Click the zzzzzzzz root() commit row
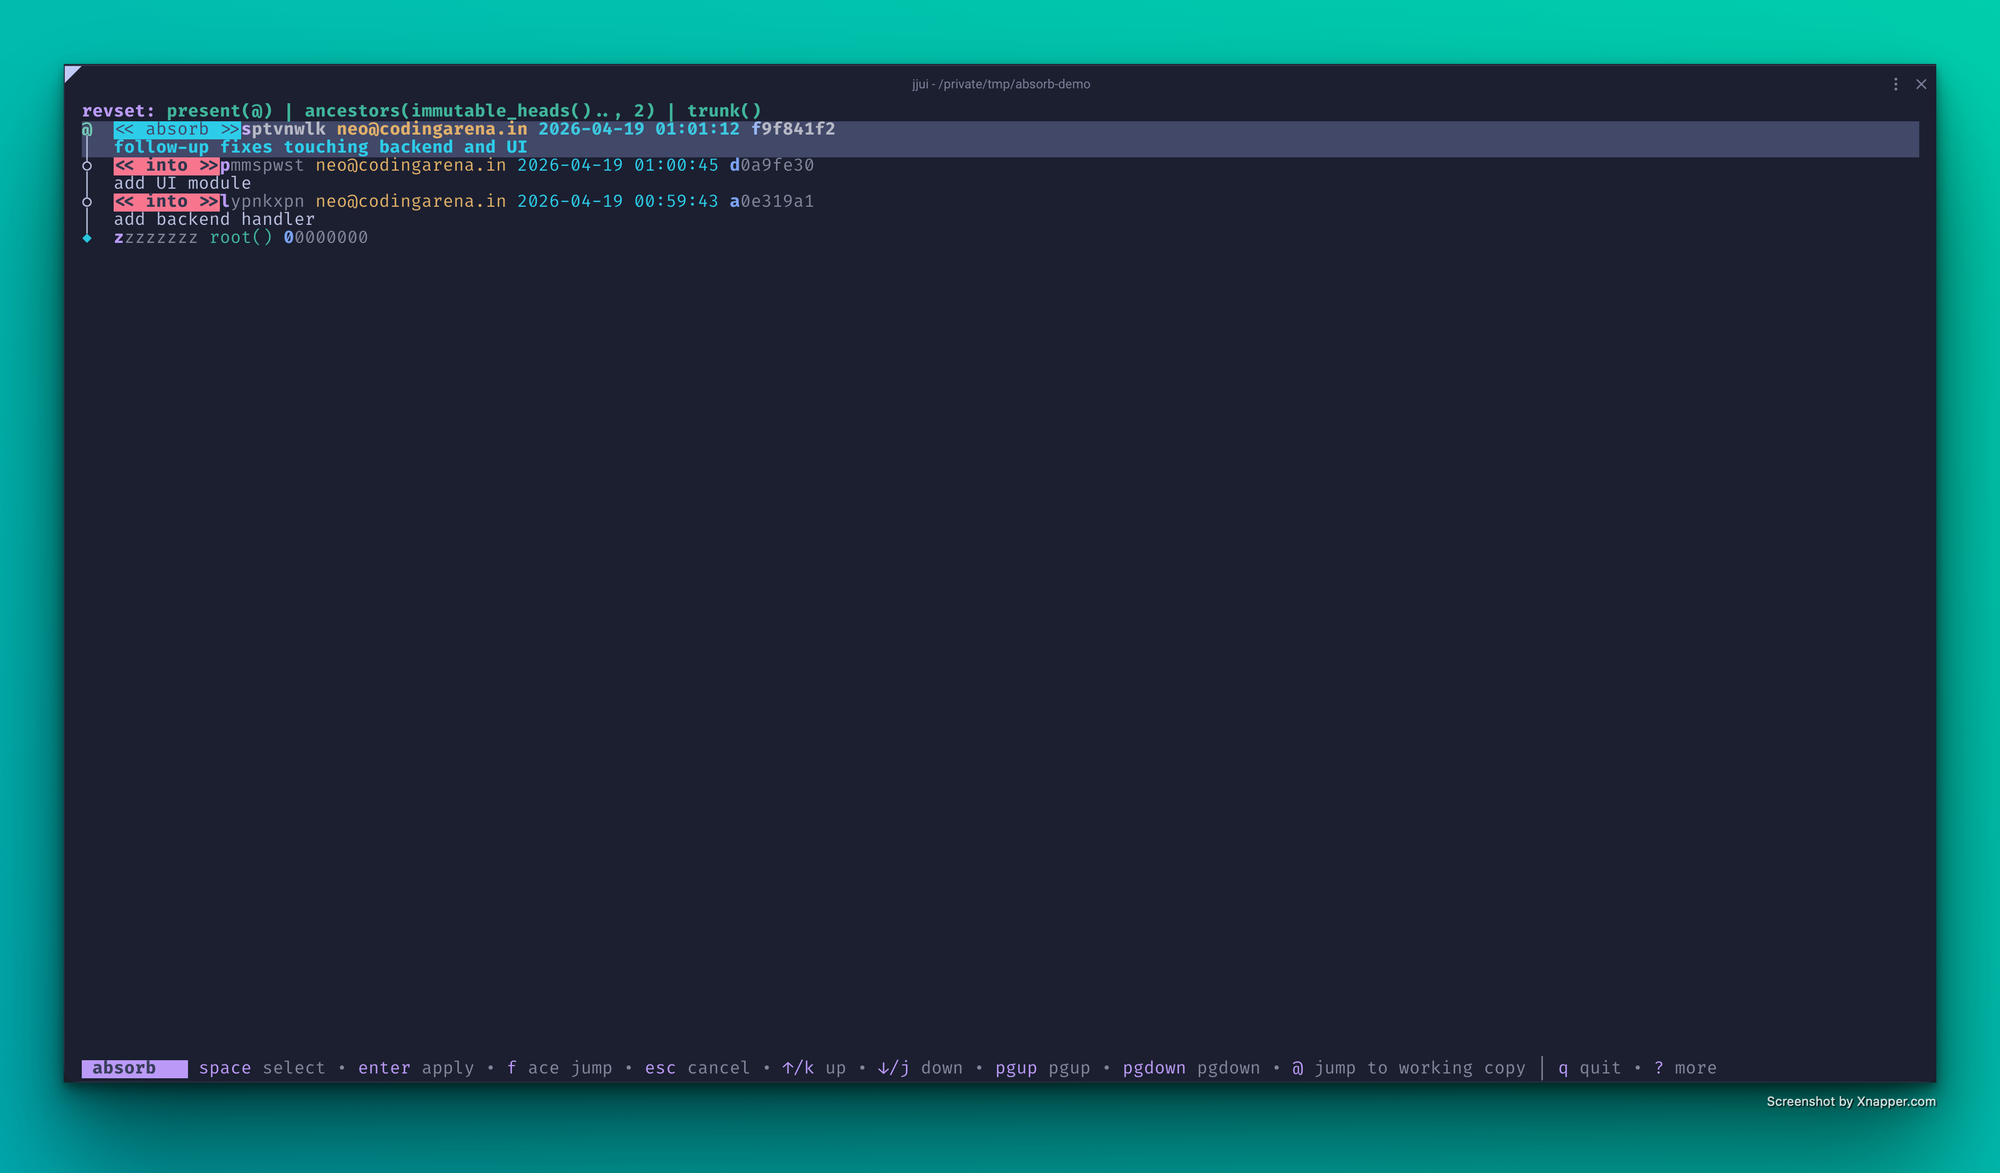The height and width of the screenshot is (1173, 2000). coord(240,237)
